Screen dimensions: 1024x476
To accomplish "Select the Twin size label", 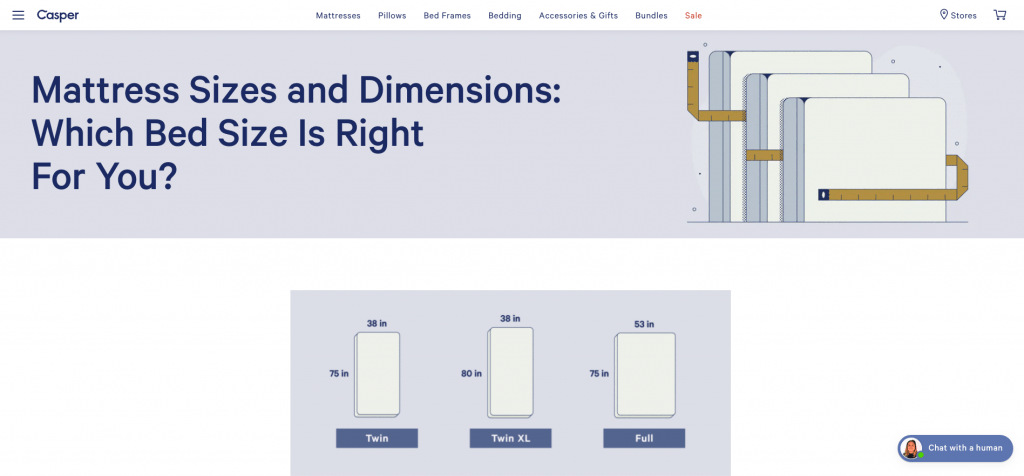I will pos(377,438).
